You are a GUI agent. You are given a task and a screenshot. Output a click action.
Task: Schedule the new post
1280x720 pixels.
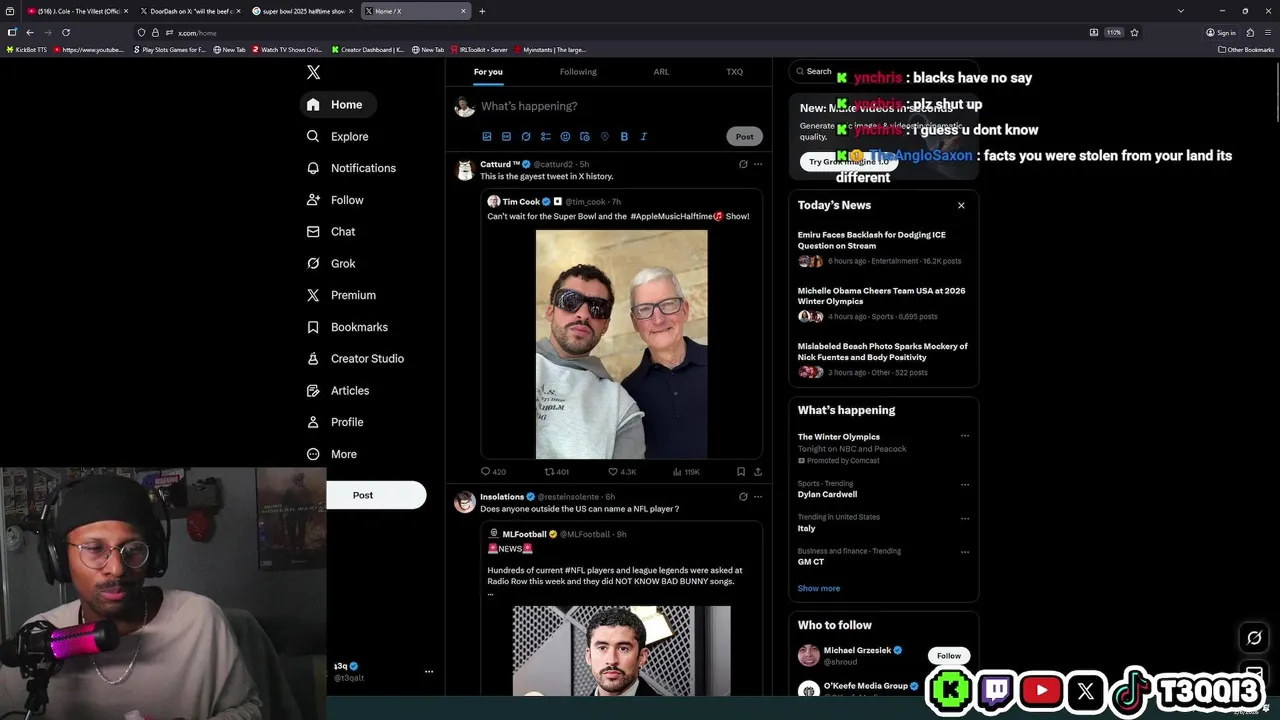pos(585,136)
